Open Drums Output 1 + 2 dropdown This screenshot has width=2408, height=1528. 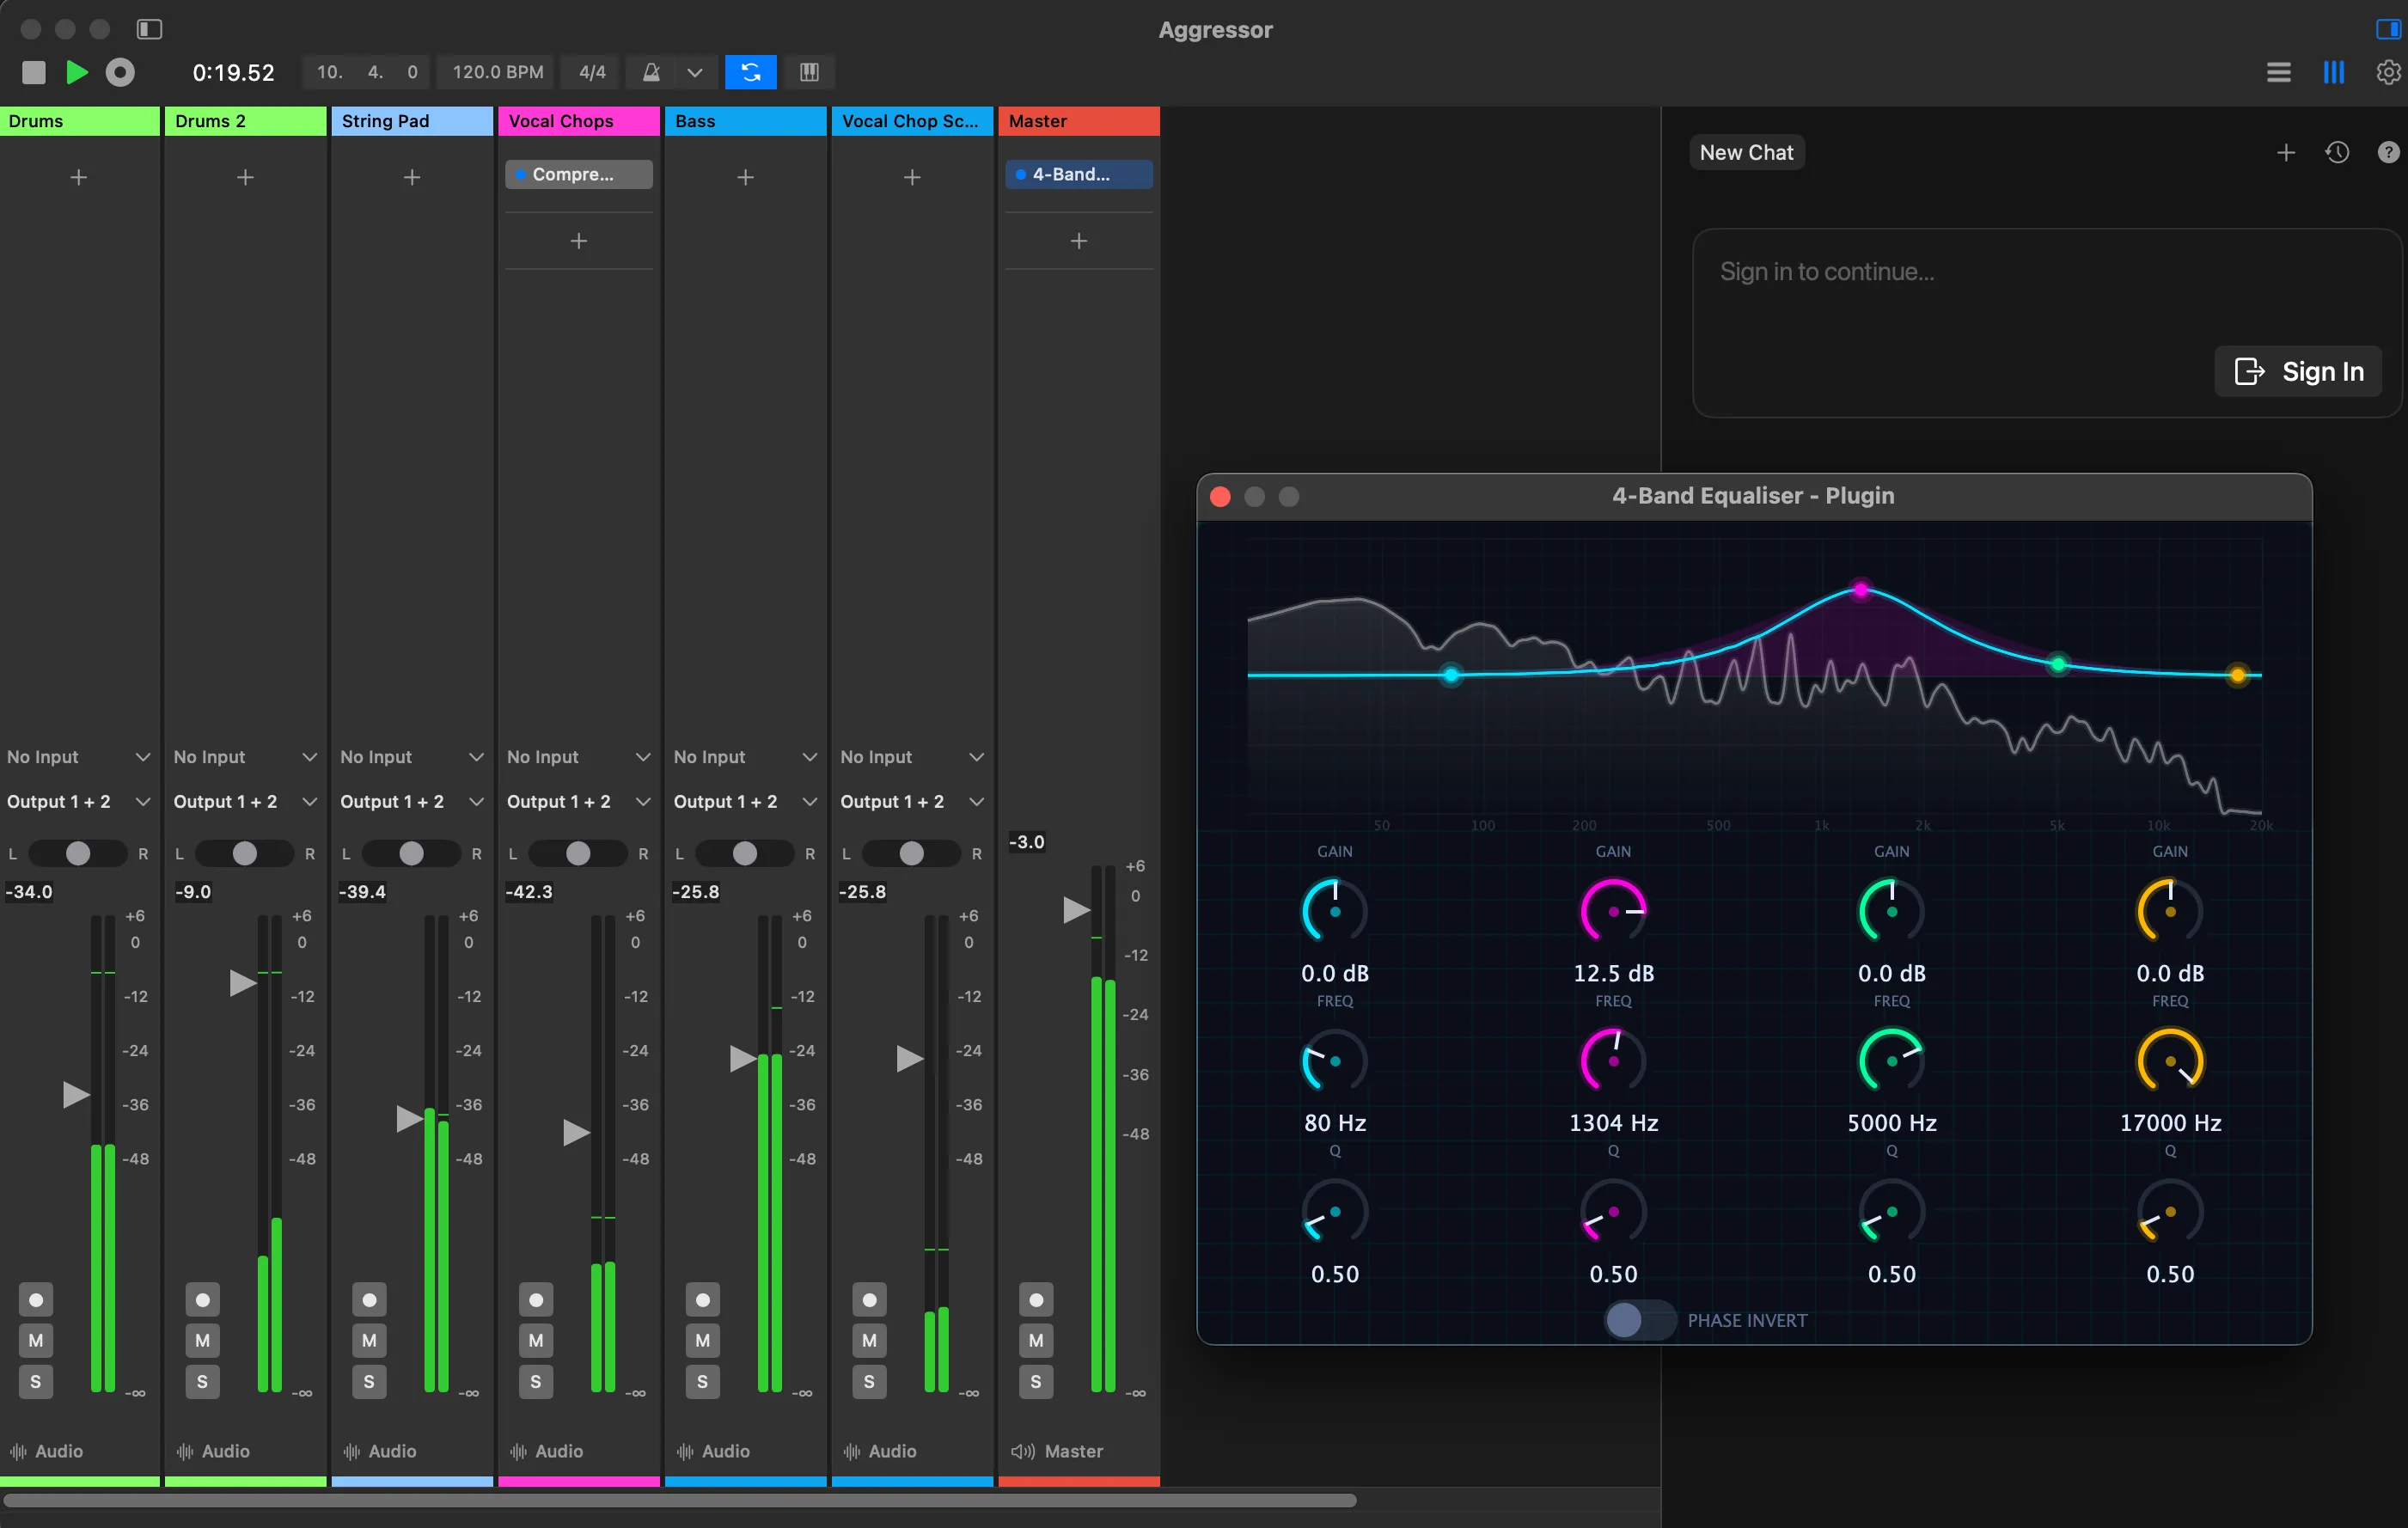(x=79, y=802)
